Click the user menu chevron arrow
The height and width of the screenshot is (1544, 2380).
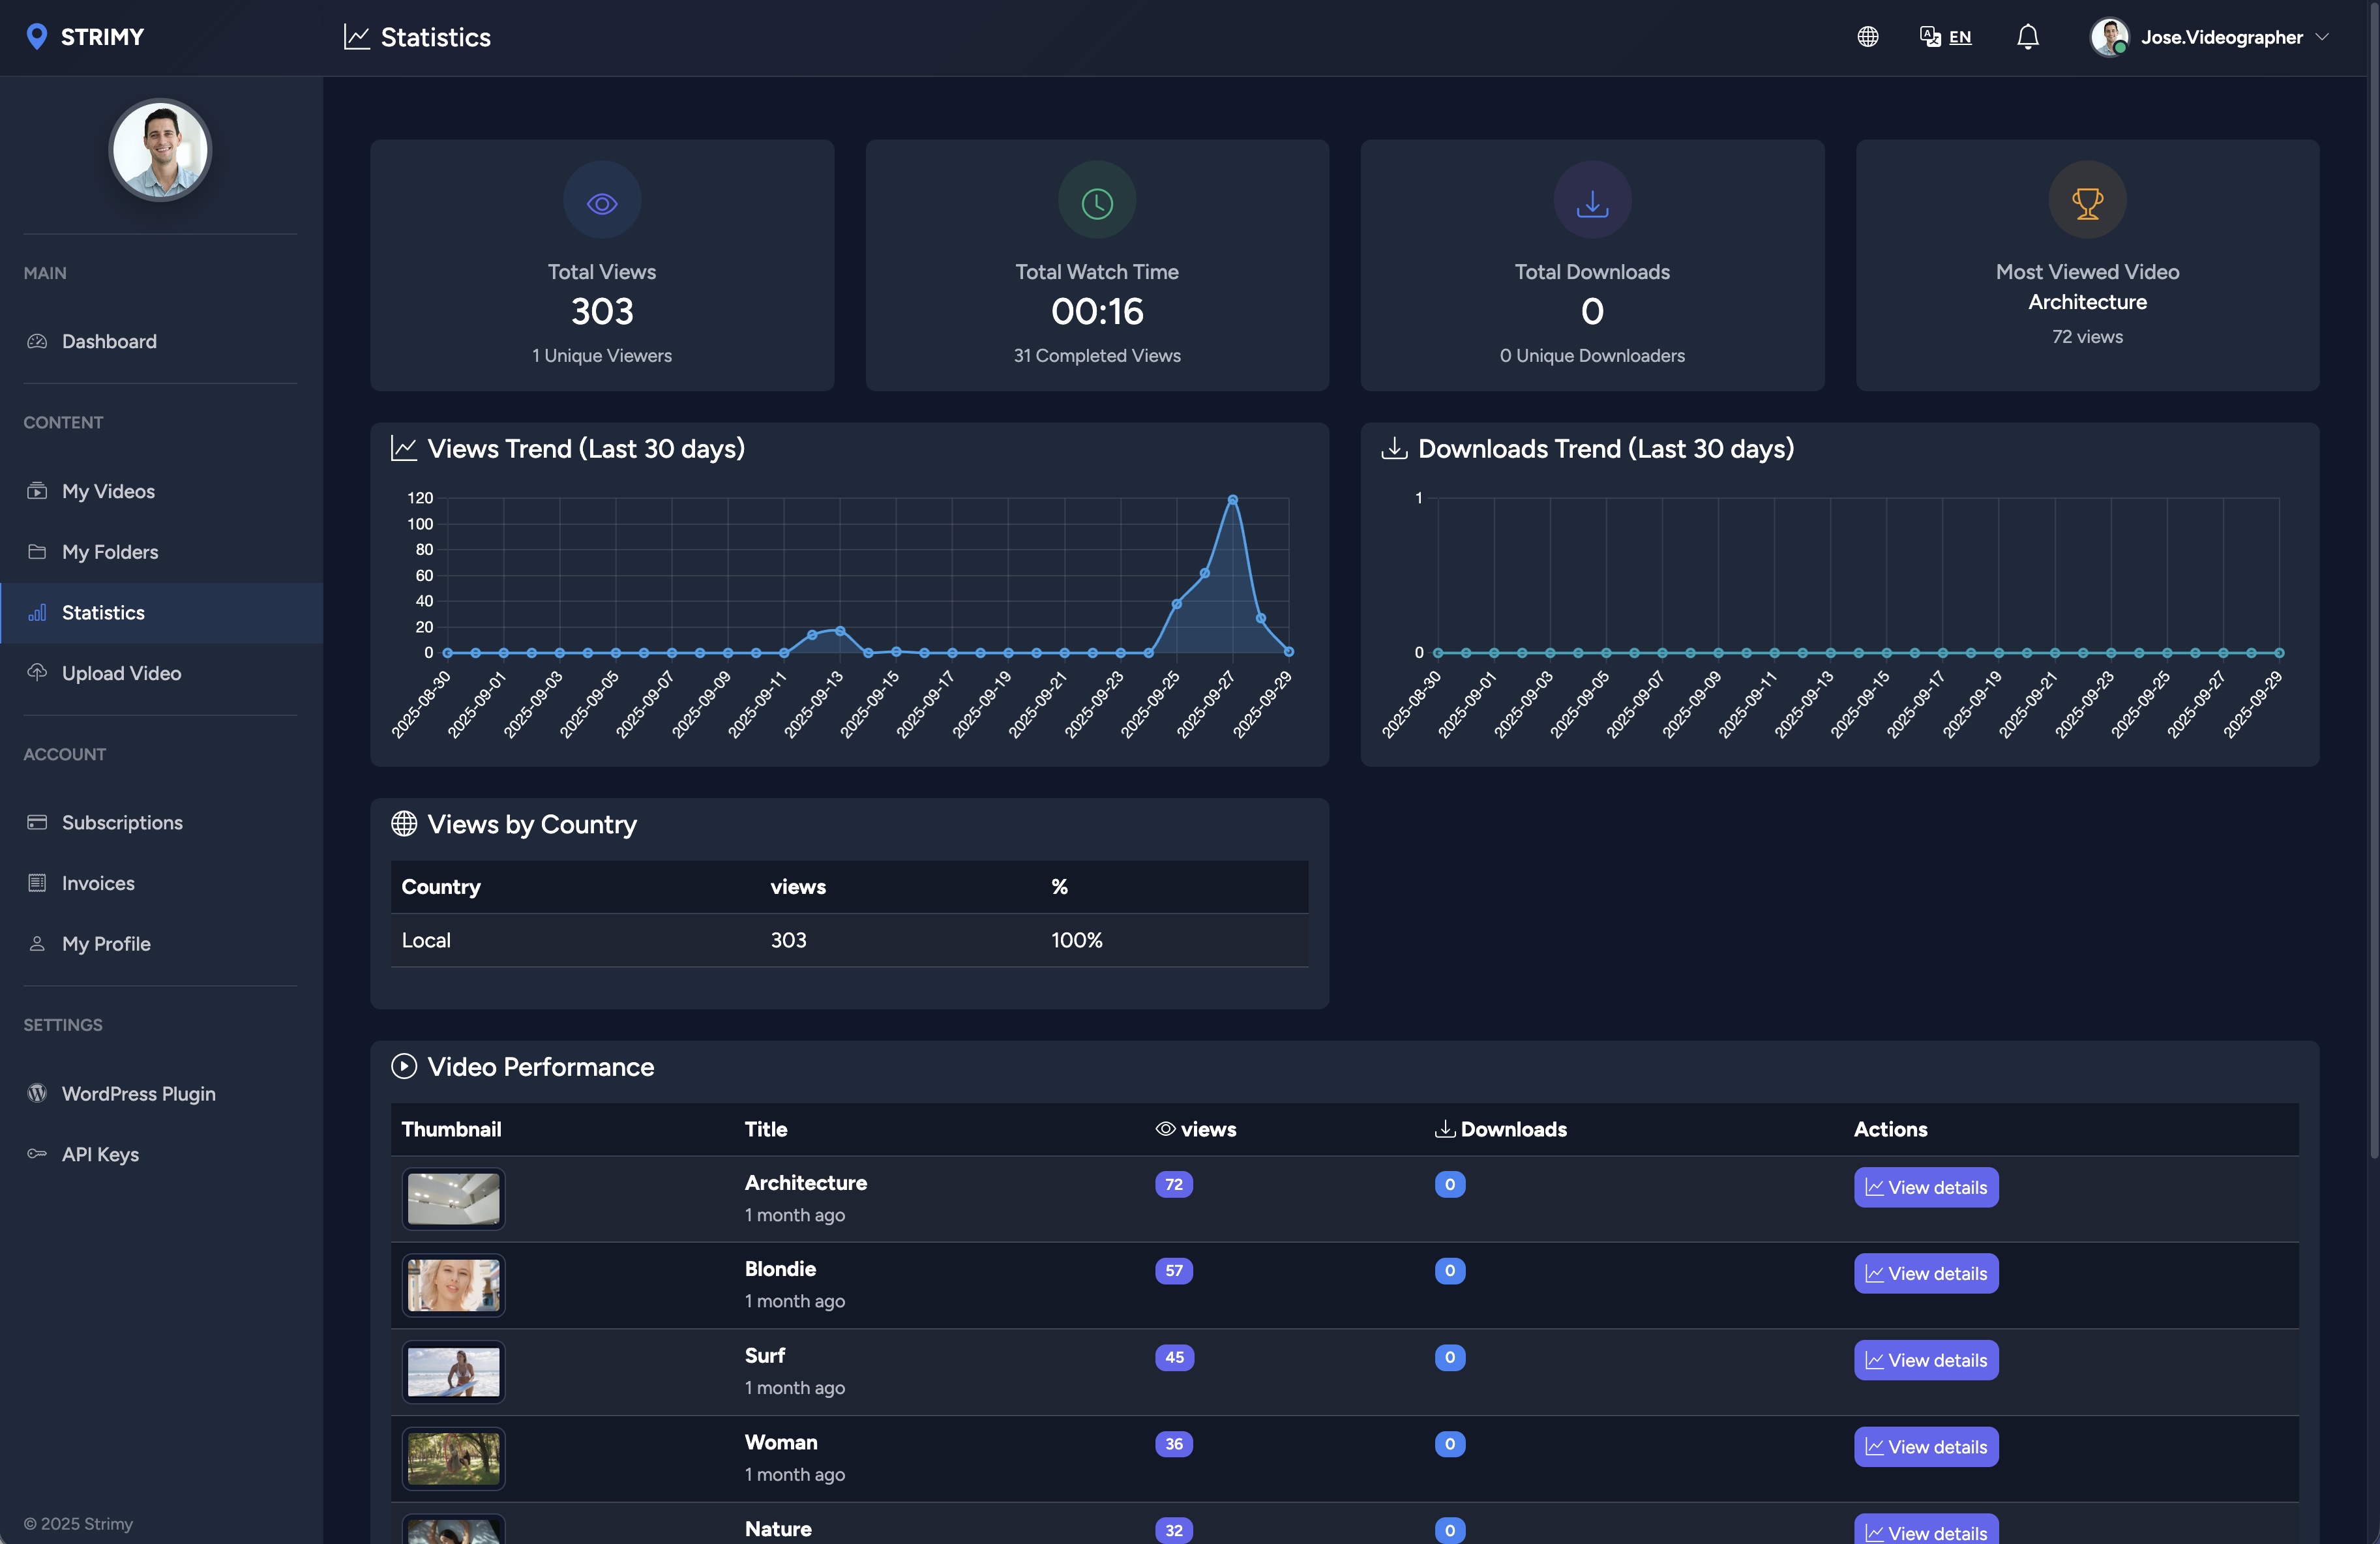pos(2323,37)
